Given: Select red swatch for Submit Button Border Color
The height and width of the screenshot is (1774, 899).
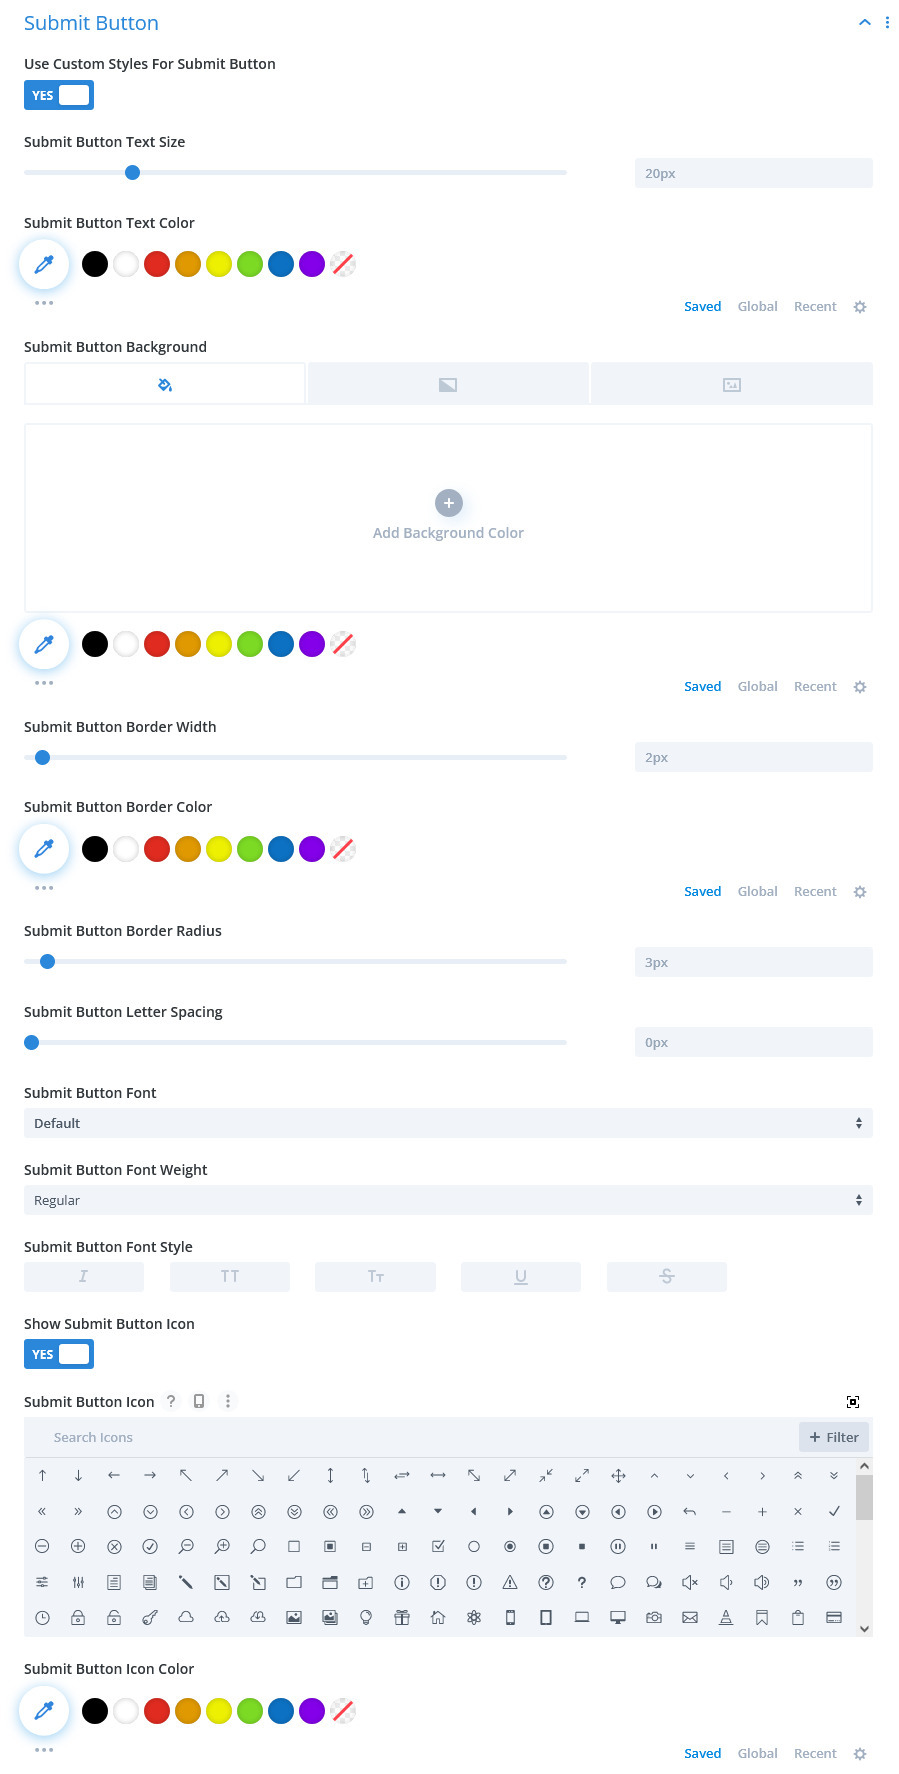Looking at the screenshot, I should click(x=157, y=849).
